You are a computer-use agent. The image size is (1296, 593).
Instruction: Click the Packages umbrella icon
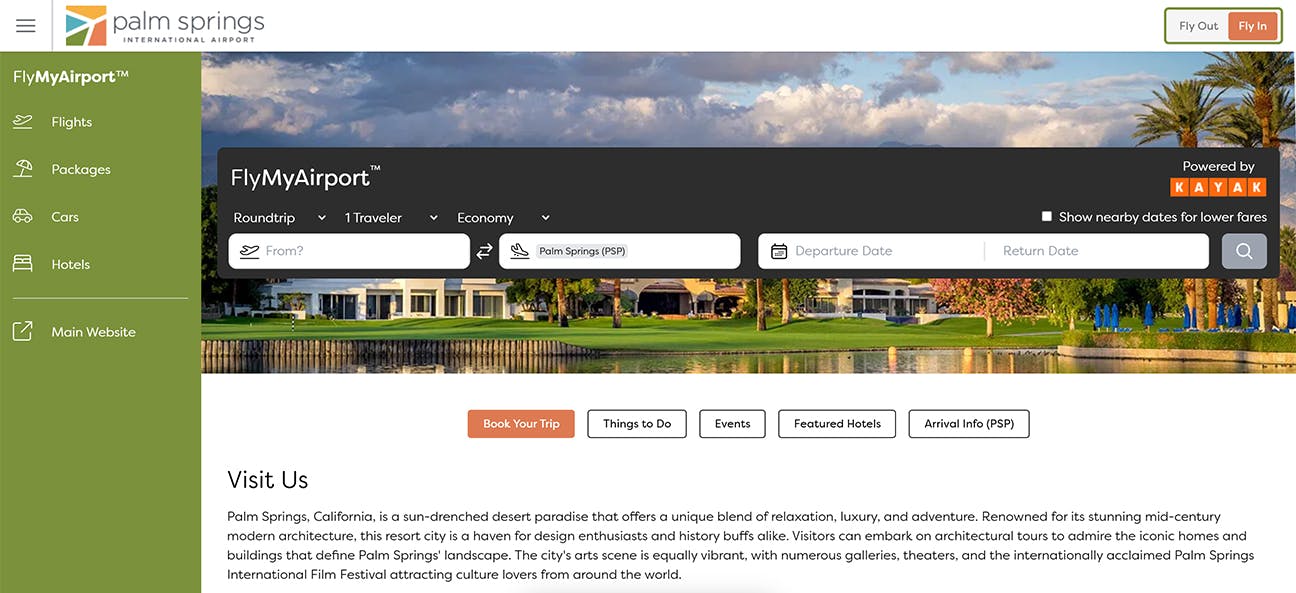tap(22, 169)
